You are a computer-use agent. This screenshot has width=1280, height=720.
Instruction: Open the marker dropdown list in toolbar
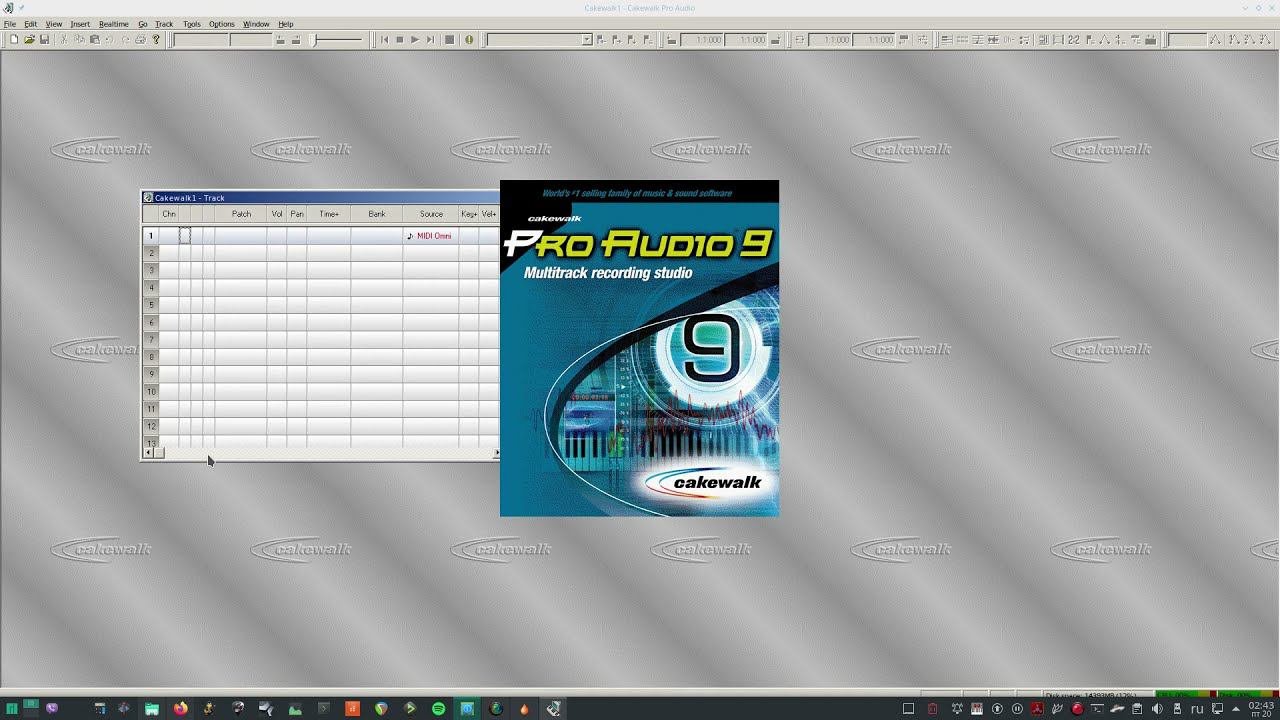(587, 40)
